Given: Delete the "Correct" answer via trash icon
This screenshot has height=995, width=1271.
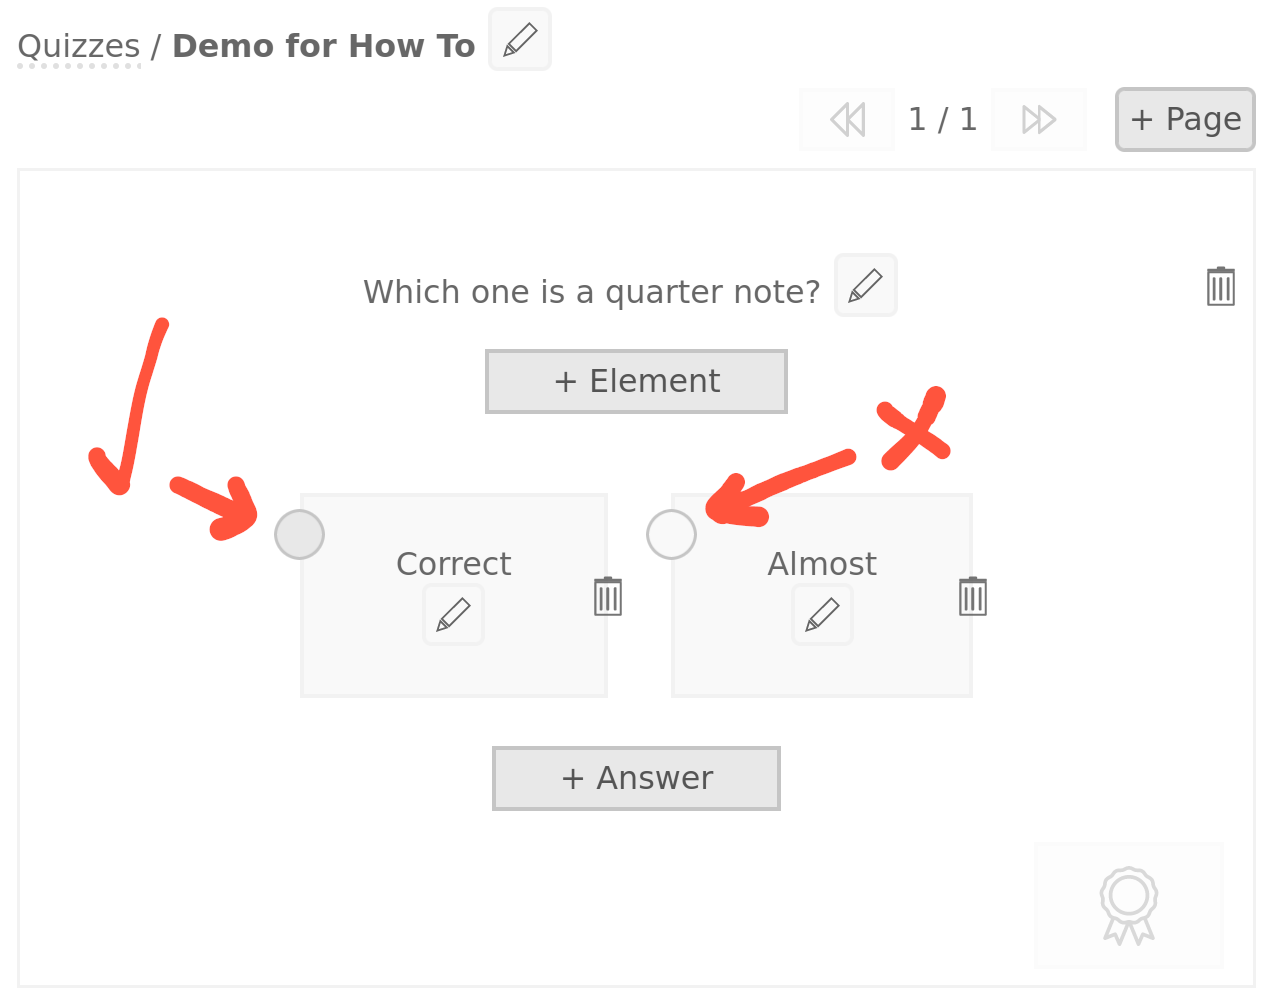Looking at the screenshot, I should [608, 596].
